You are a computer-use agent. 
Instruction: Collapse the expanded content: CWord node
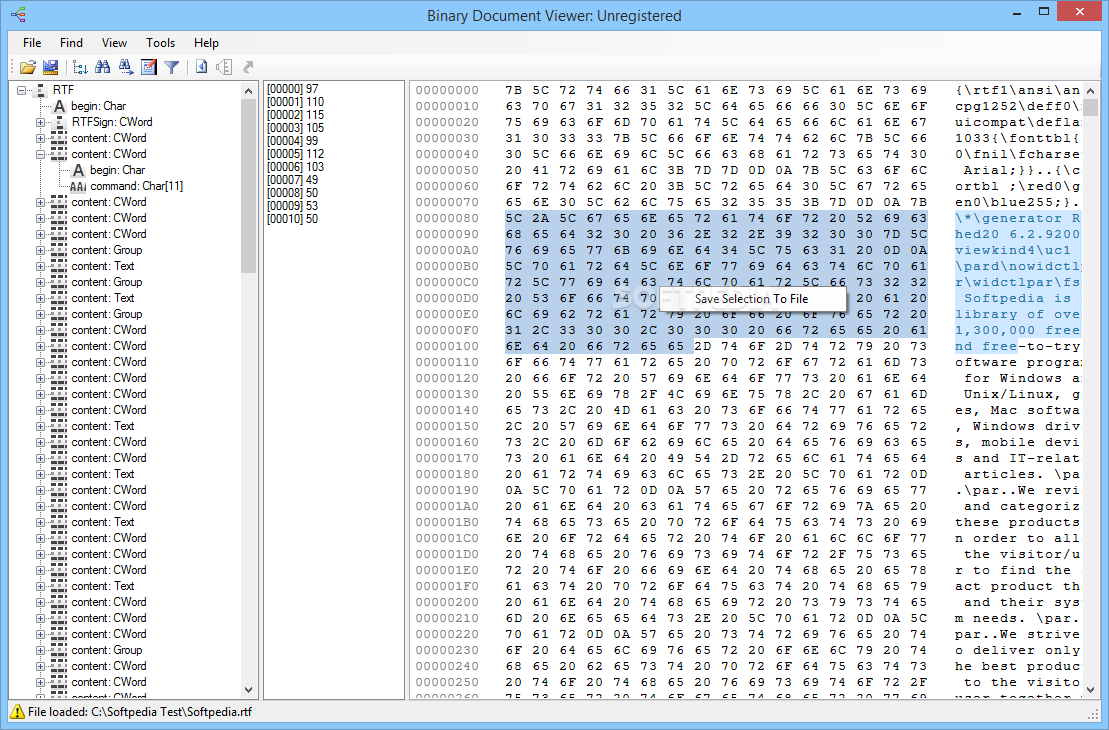(x=40, y=154)
